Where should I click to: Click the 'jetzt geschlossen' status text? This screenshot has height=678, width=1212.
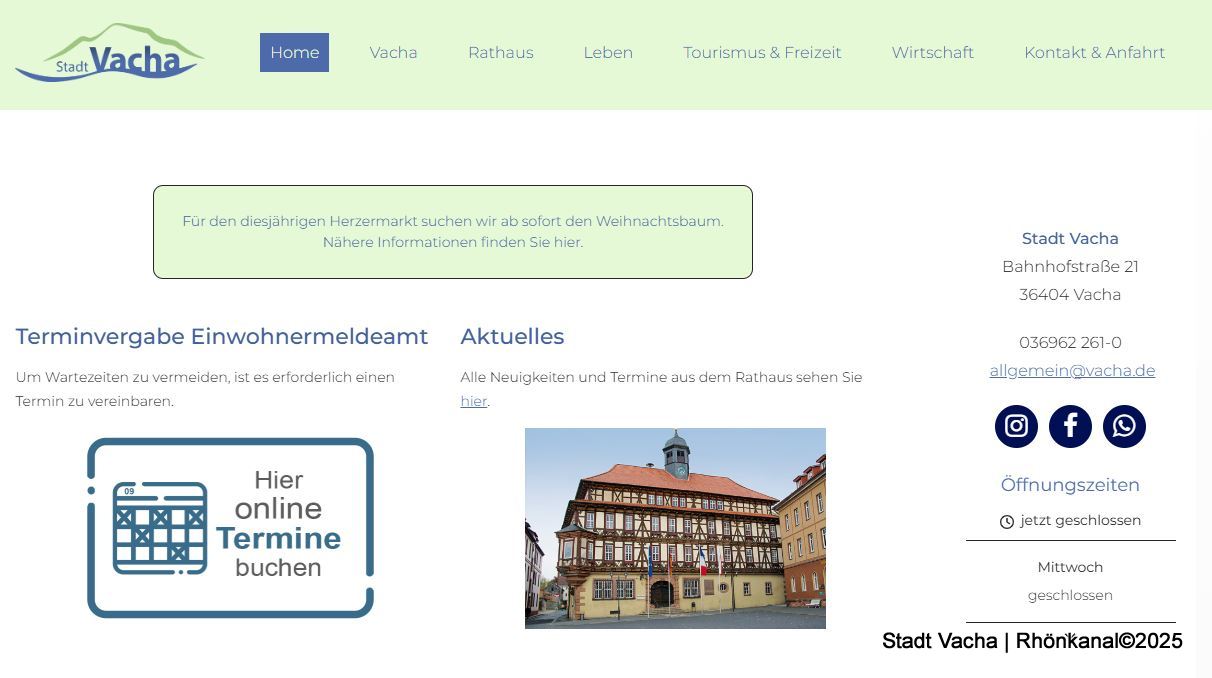coord(1080,520)
